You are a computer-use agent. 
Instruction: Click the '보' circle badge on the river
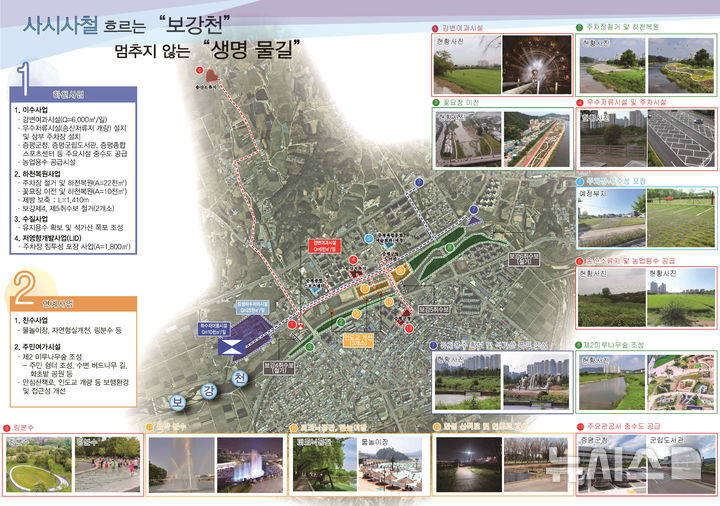(x=177, y=402)
